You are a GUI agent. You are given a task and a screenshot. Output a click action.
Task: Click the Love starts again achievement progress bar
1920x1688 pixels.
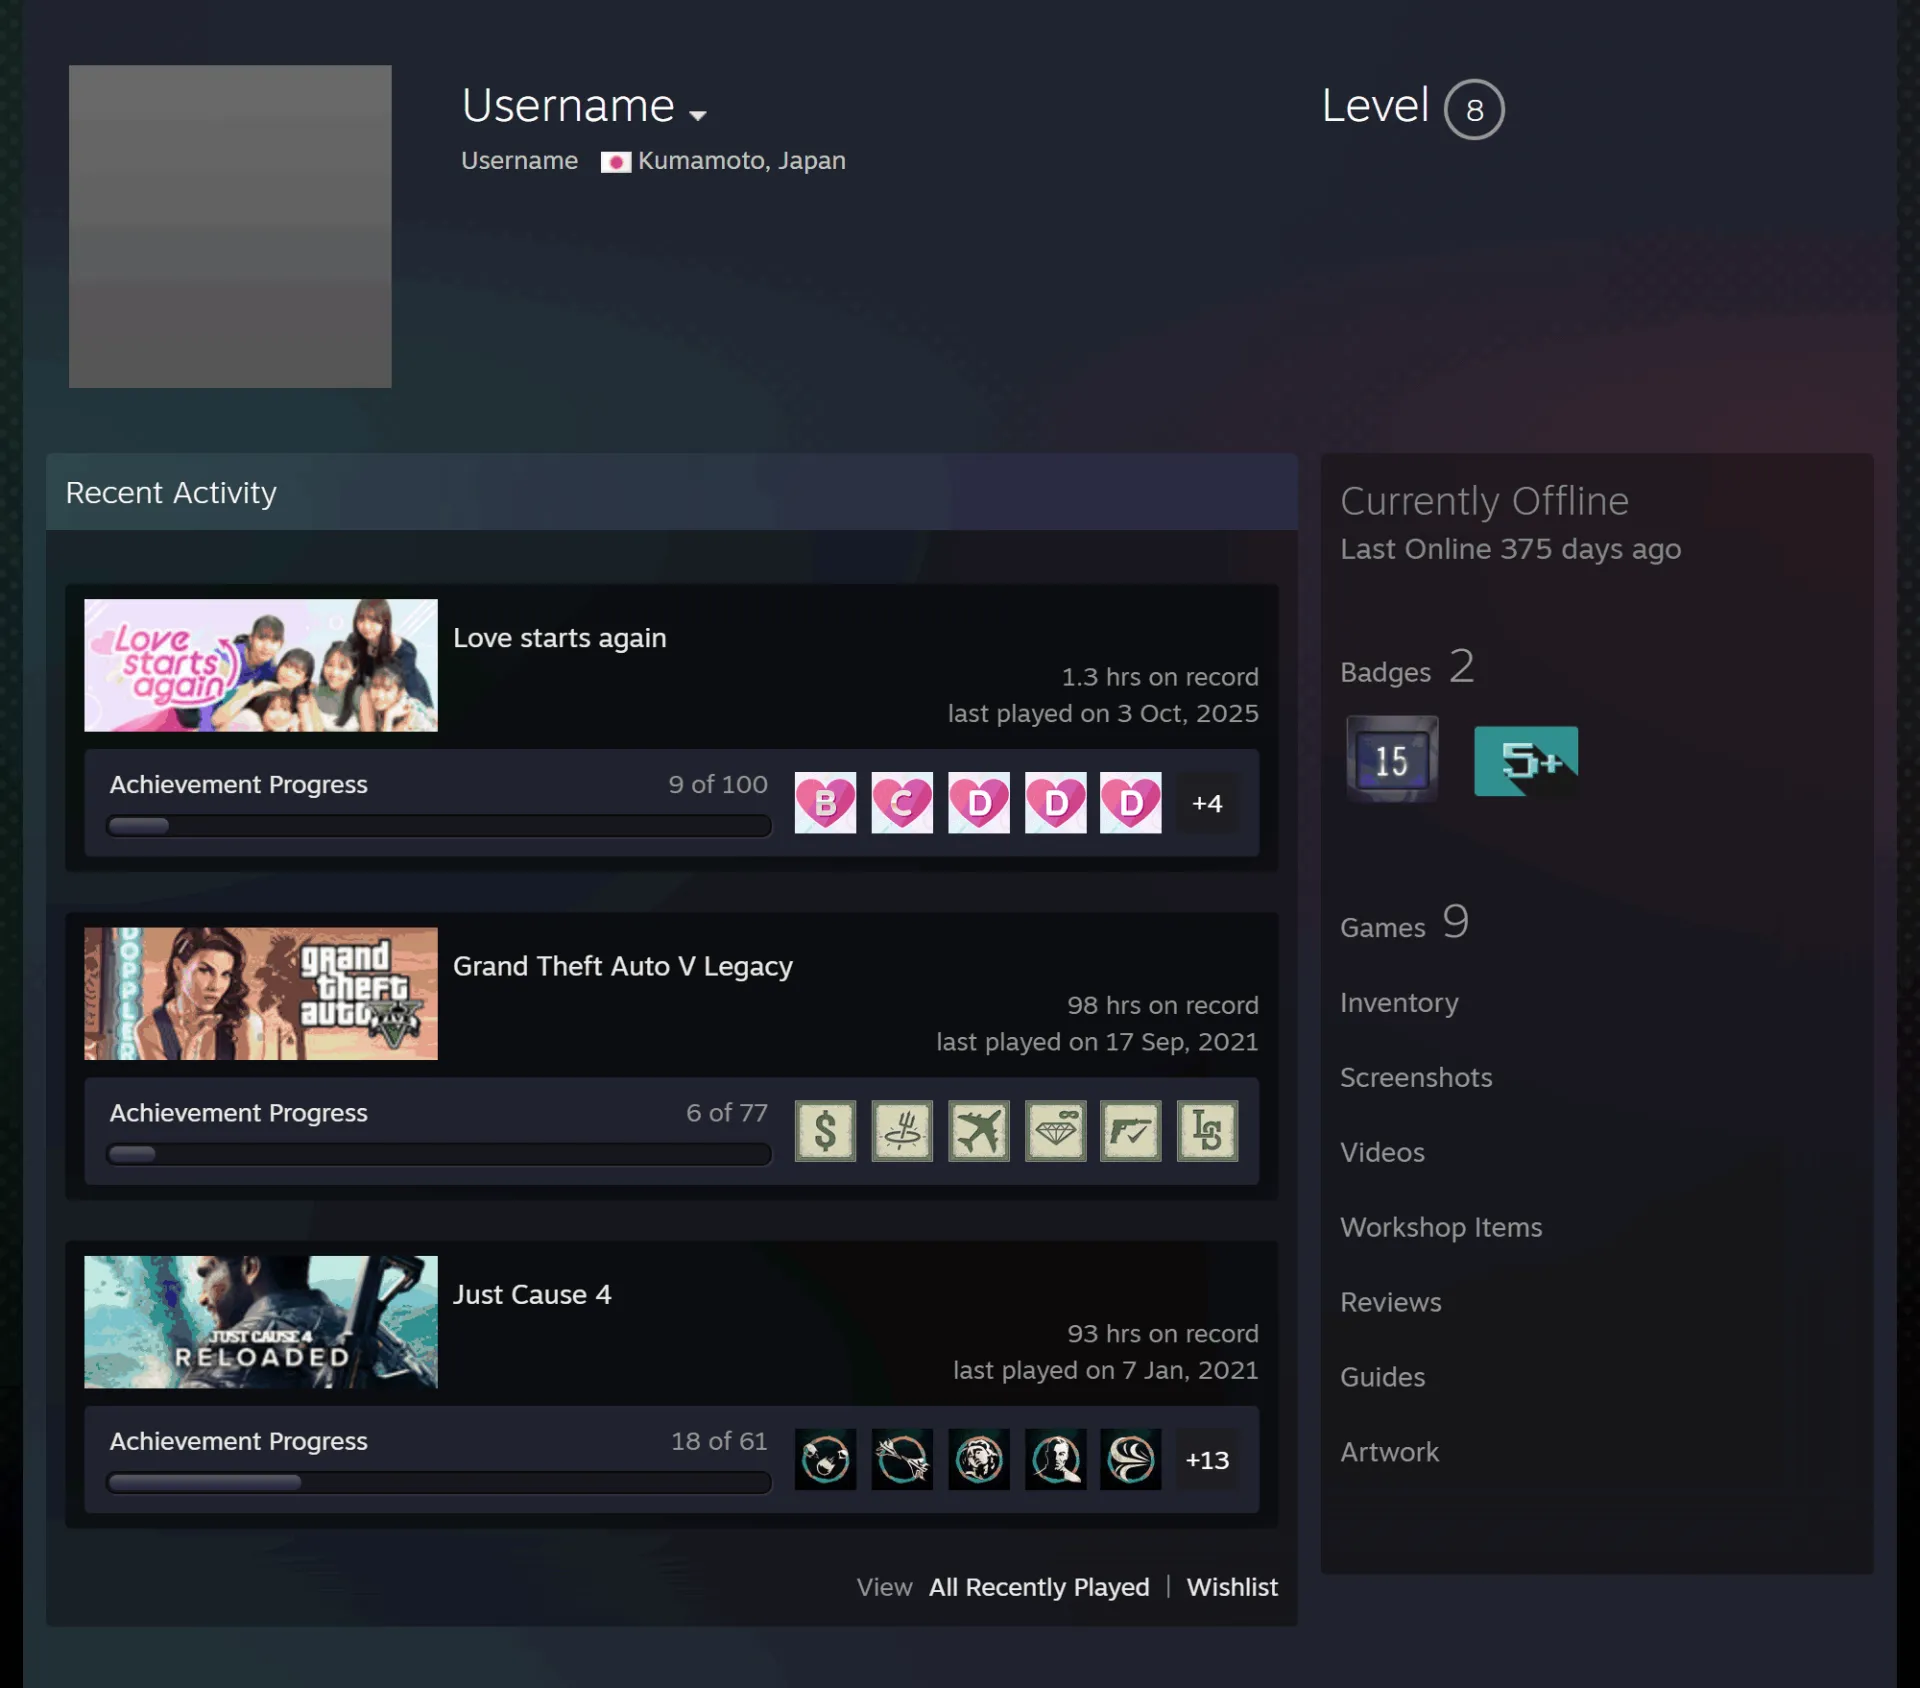pos(439,826)
